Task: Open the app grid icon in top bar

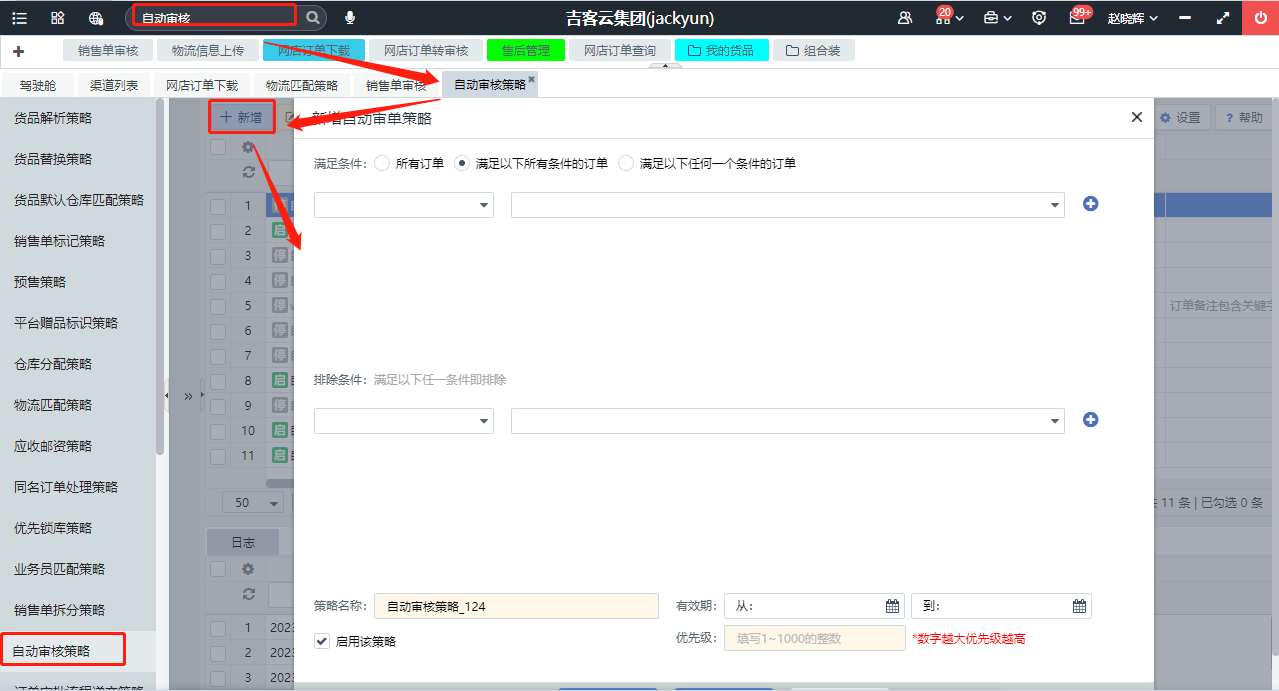Action: pos(58,18)
